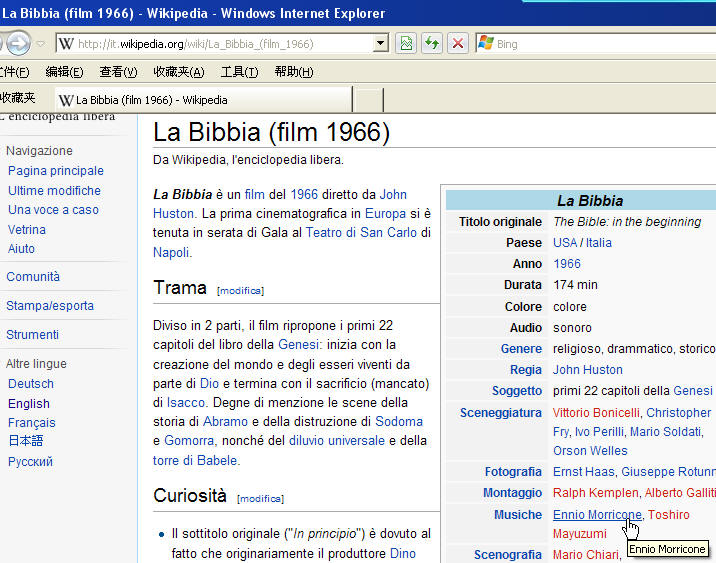
Task: Open the Genesi link in Trama
Action: click(298, 344)
